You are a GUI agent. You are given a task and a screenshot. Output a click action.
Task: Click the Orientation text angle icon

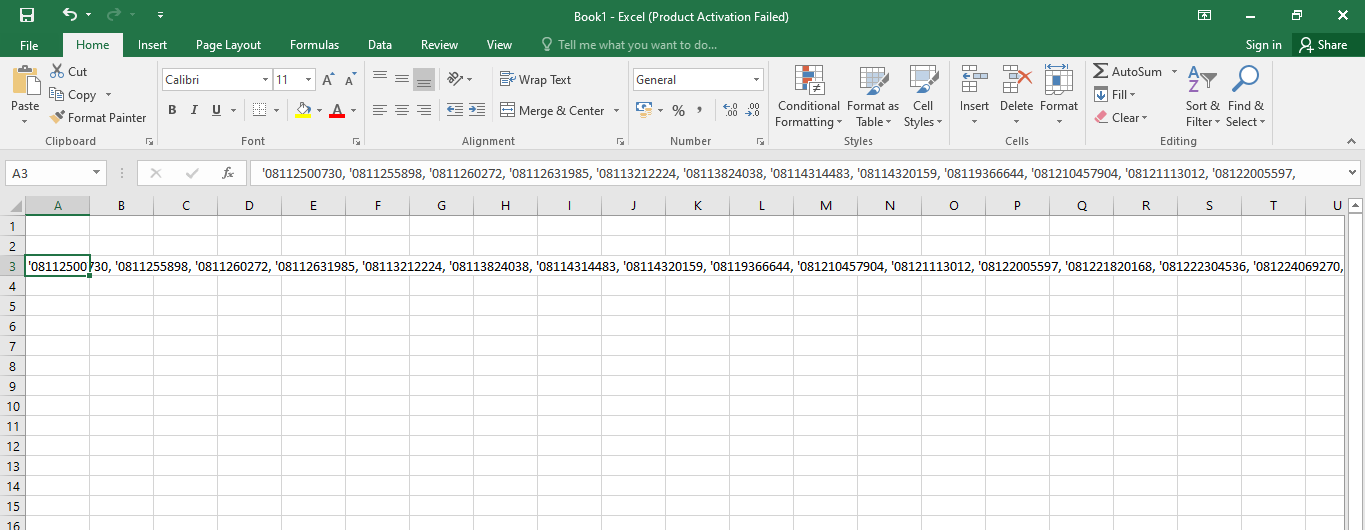455,79
